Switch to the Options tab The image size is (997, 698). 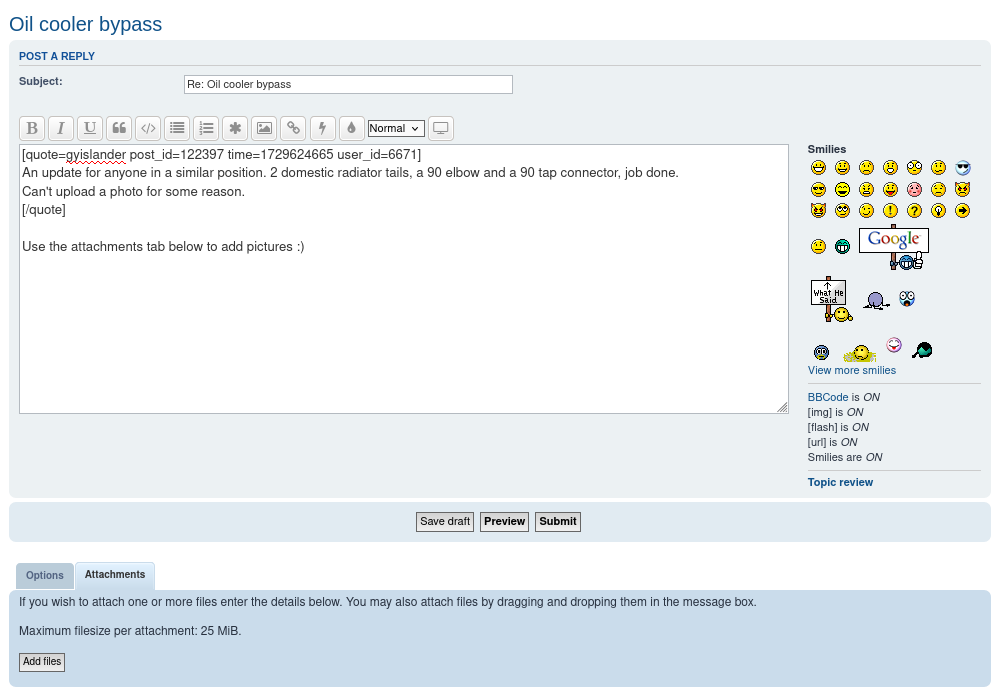click(45, 575)
